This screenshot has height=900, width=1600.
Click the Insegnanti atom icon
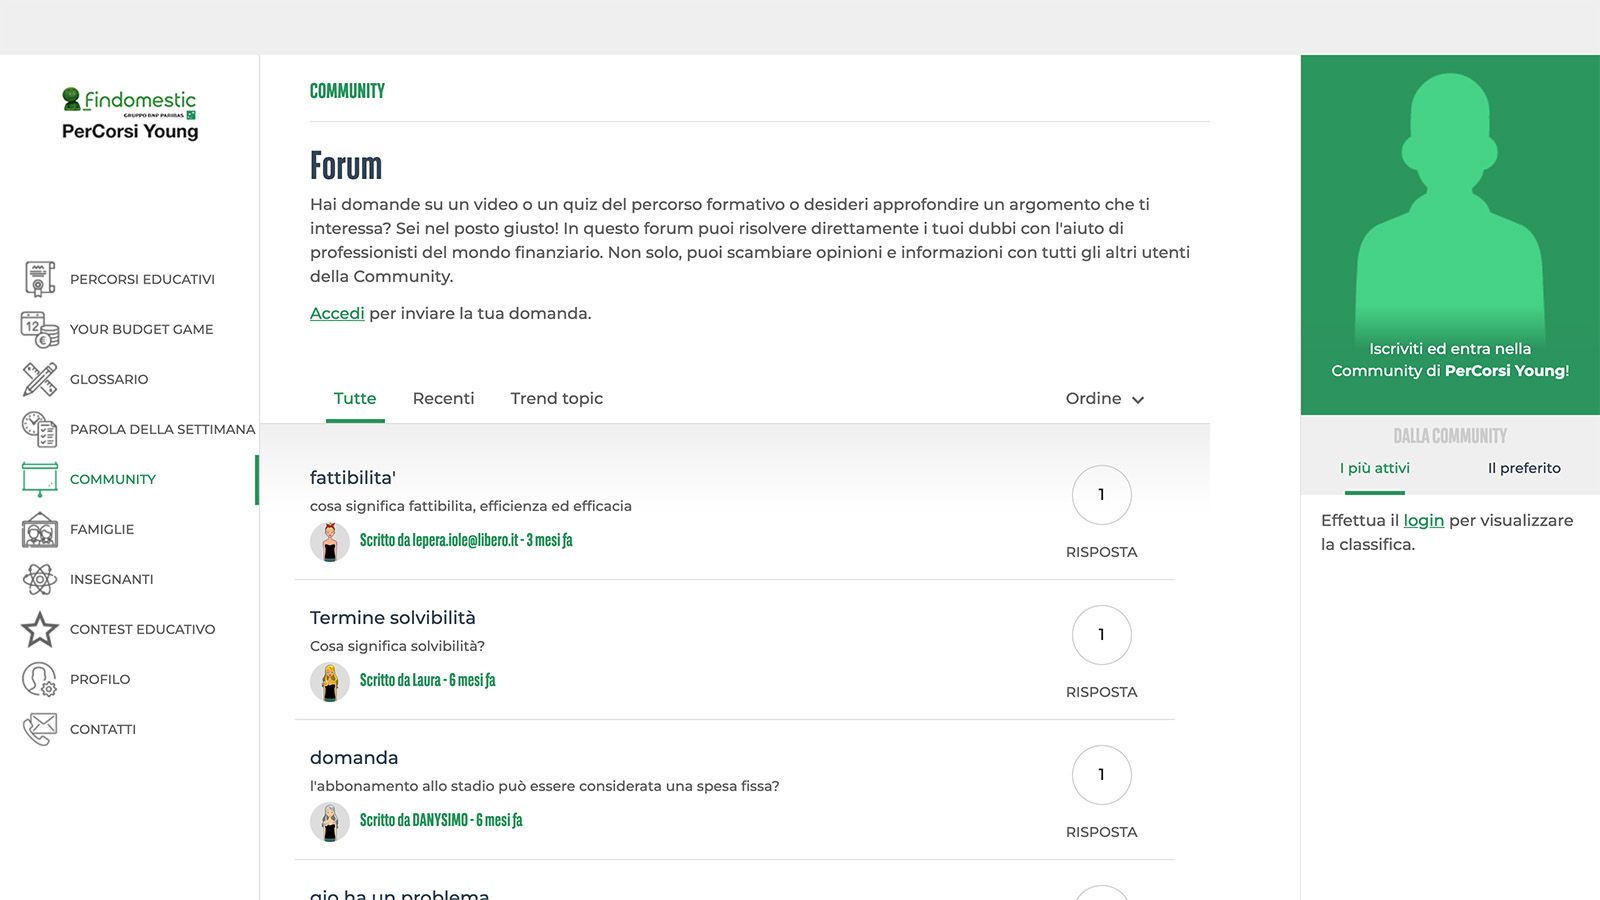[40, 579]
